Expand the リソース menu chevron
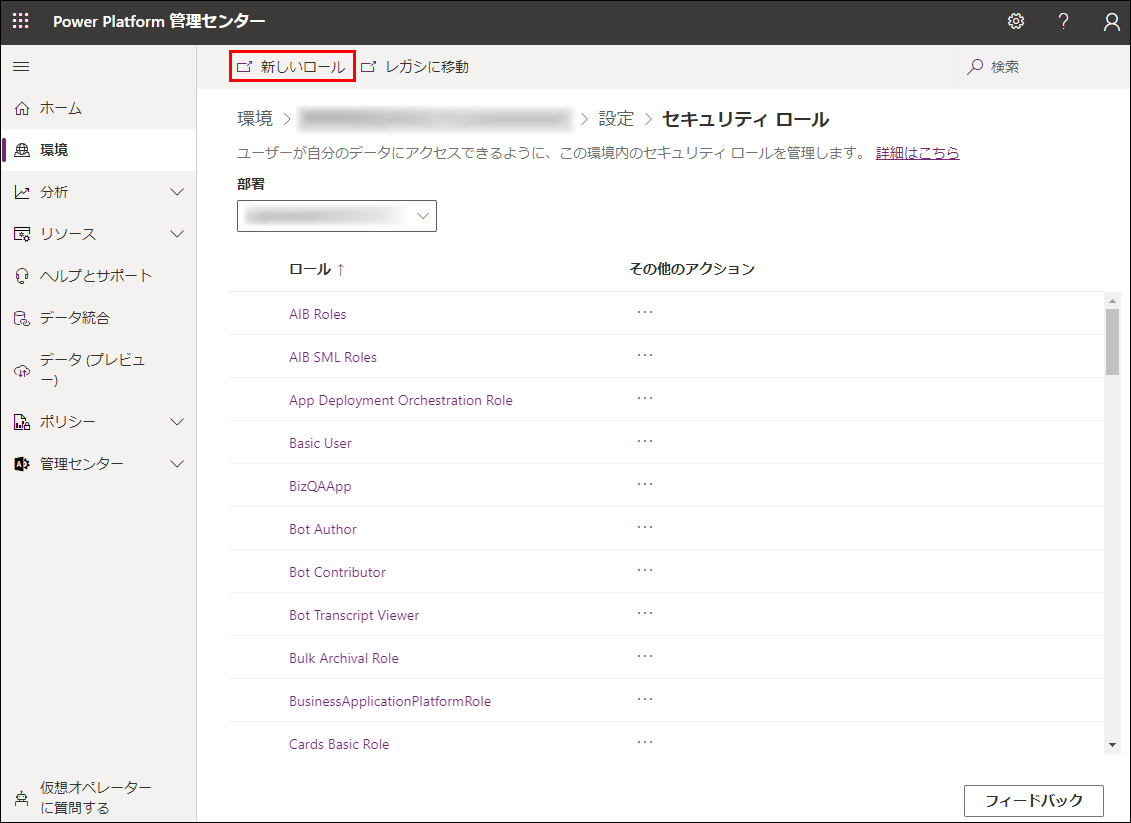 pyautogui.click(x=177, y=234)
